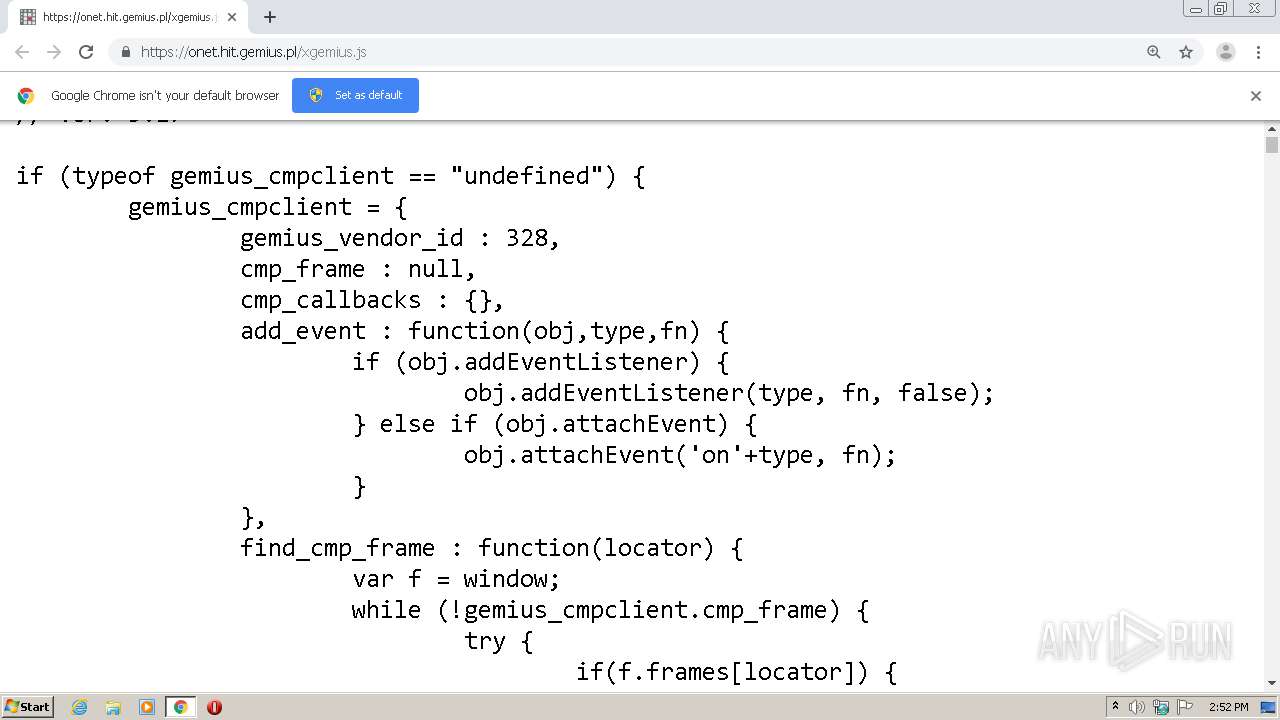The height and width of the screenshot is (720, 1280).
Task: Click 'if (obj.addEventListener) {' line
Action: [x=540, y=362]
